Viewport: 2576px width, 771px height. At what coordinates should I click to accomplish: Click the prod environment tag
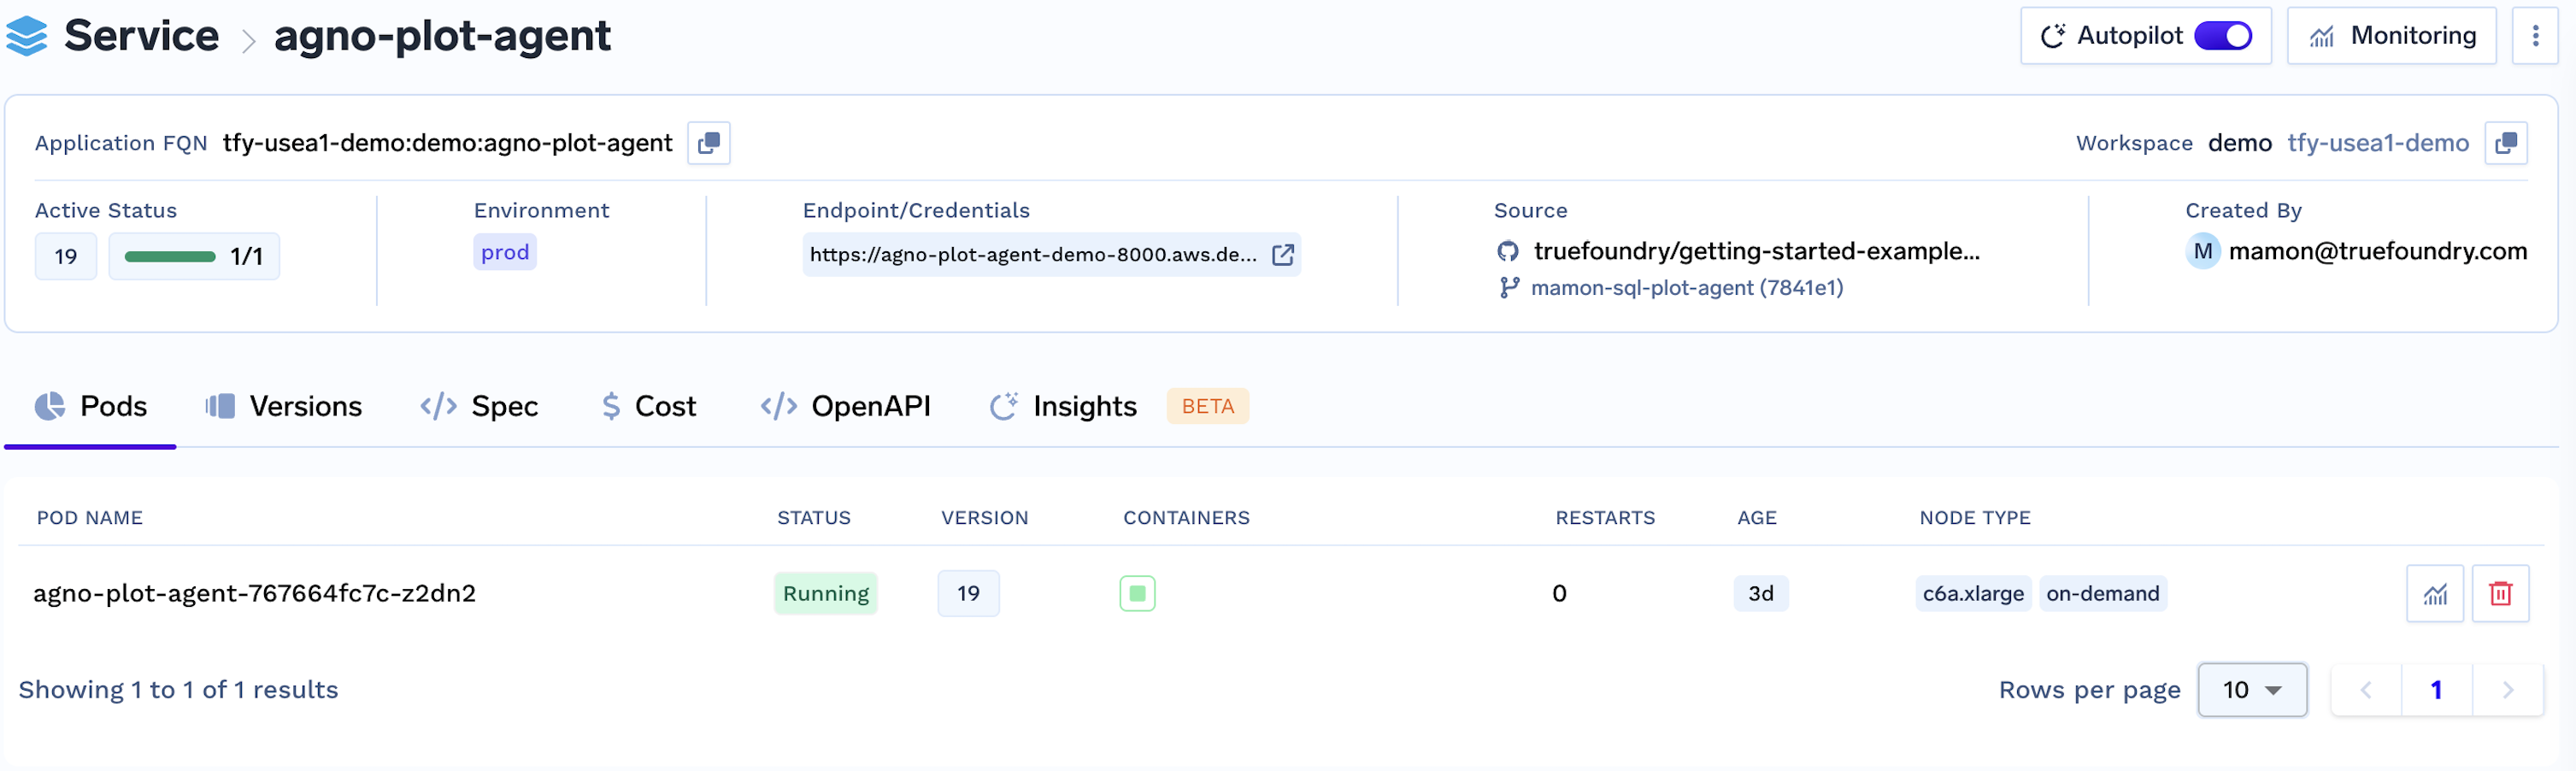point(505,252)
